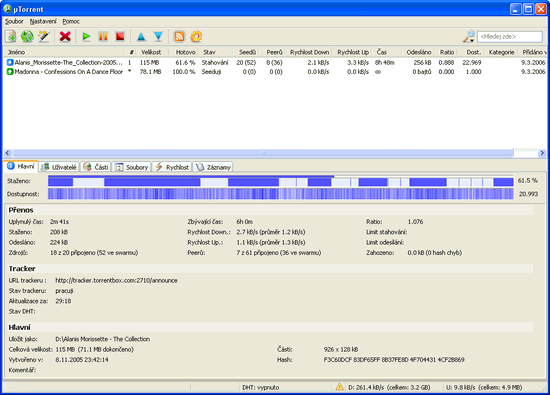Click the Seeduji status cell of Madonna torrent
The image size is (550, 395).
coord(211,72)
